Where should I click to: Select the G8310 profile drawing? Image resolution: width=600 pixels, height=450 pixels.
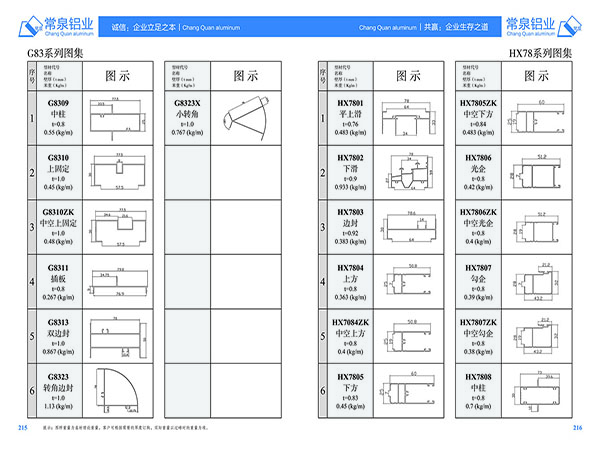(117, 172)
